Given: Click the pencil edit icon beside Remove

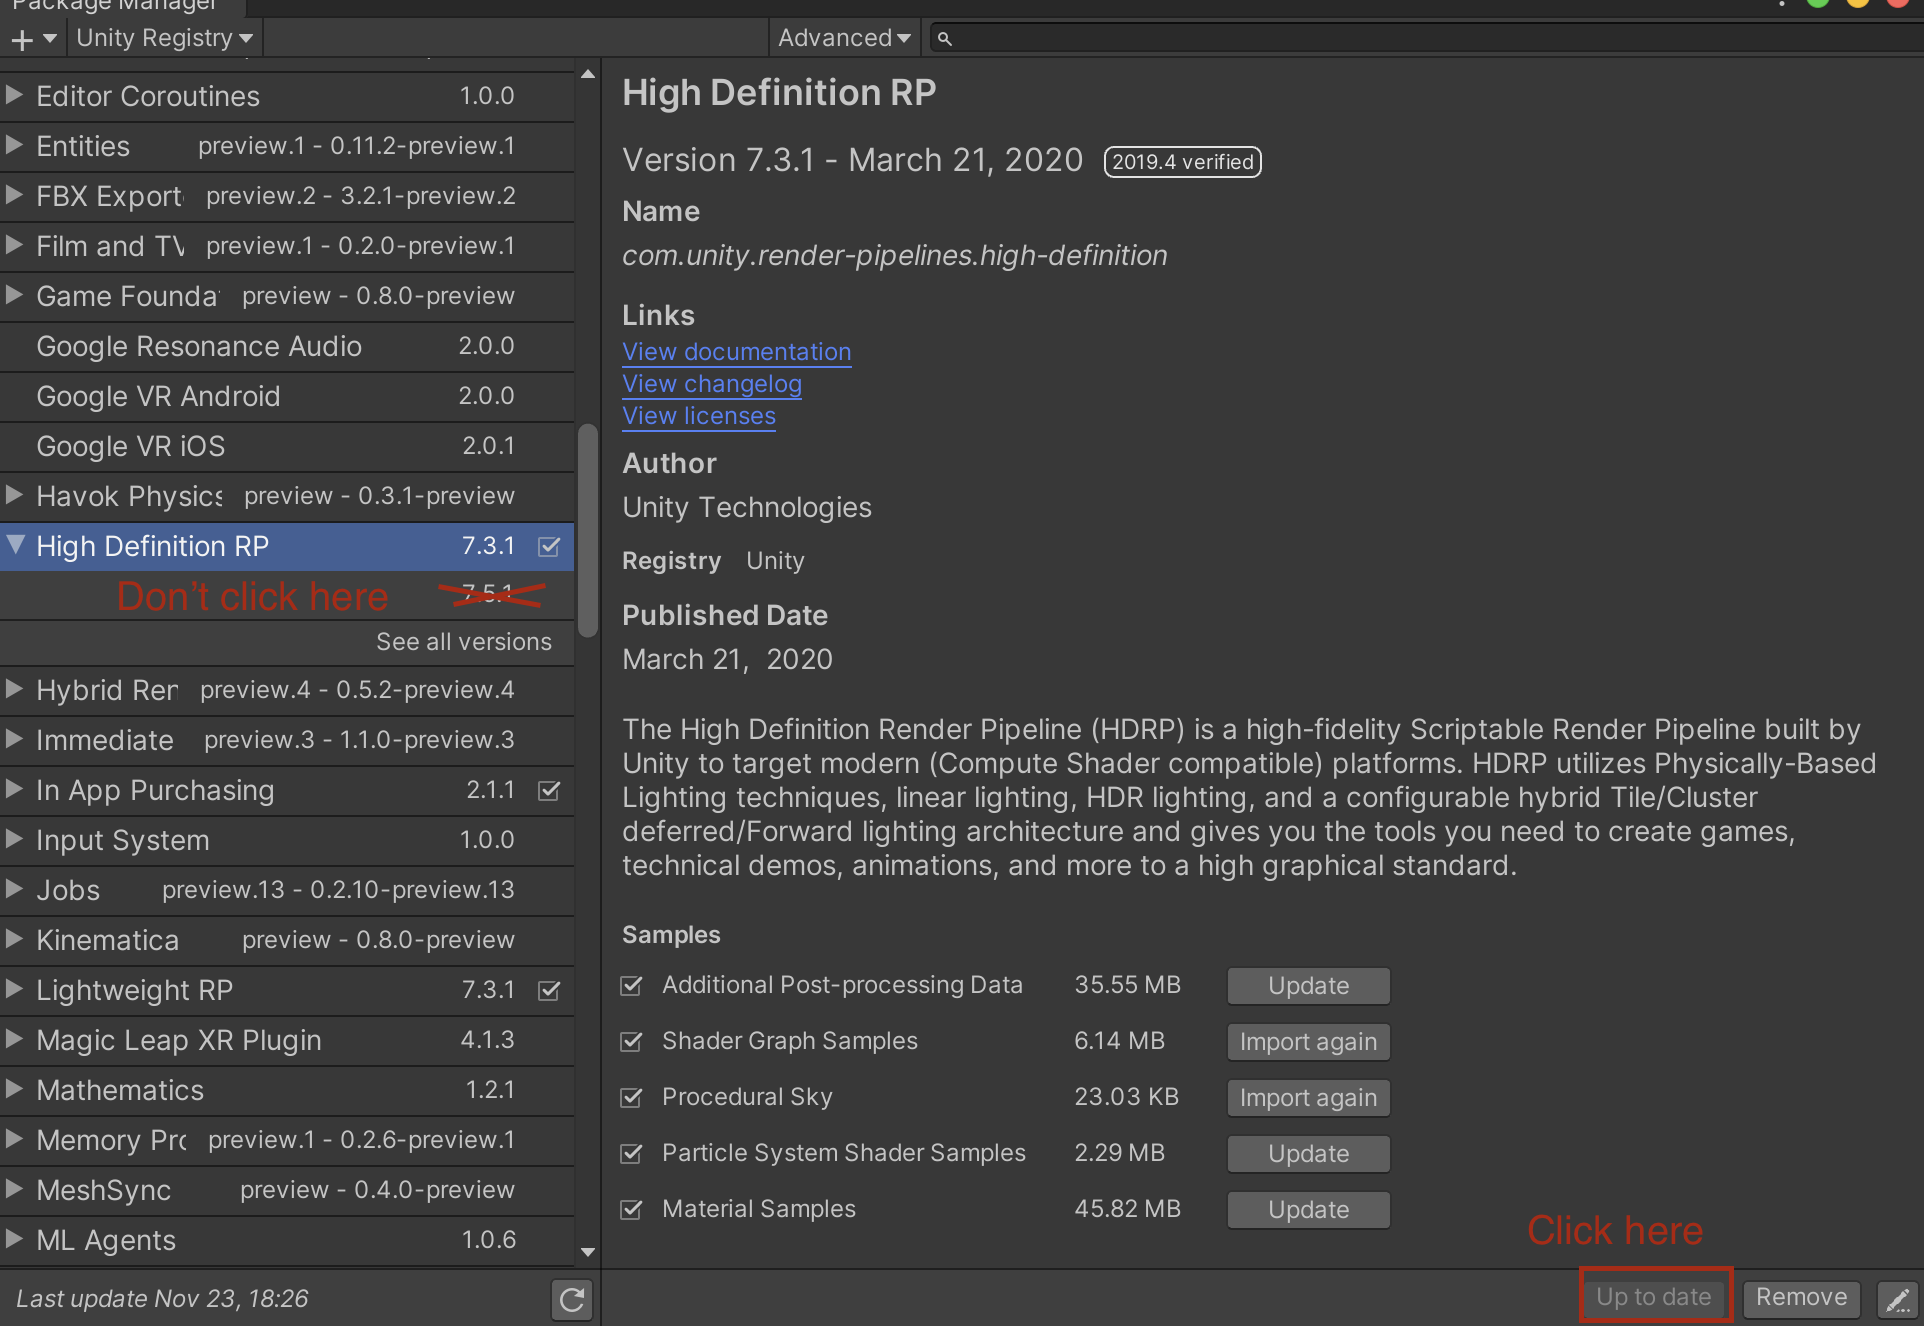Looking at the screenshot, I should click(x=1897, y=1299).
